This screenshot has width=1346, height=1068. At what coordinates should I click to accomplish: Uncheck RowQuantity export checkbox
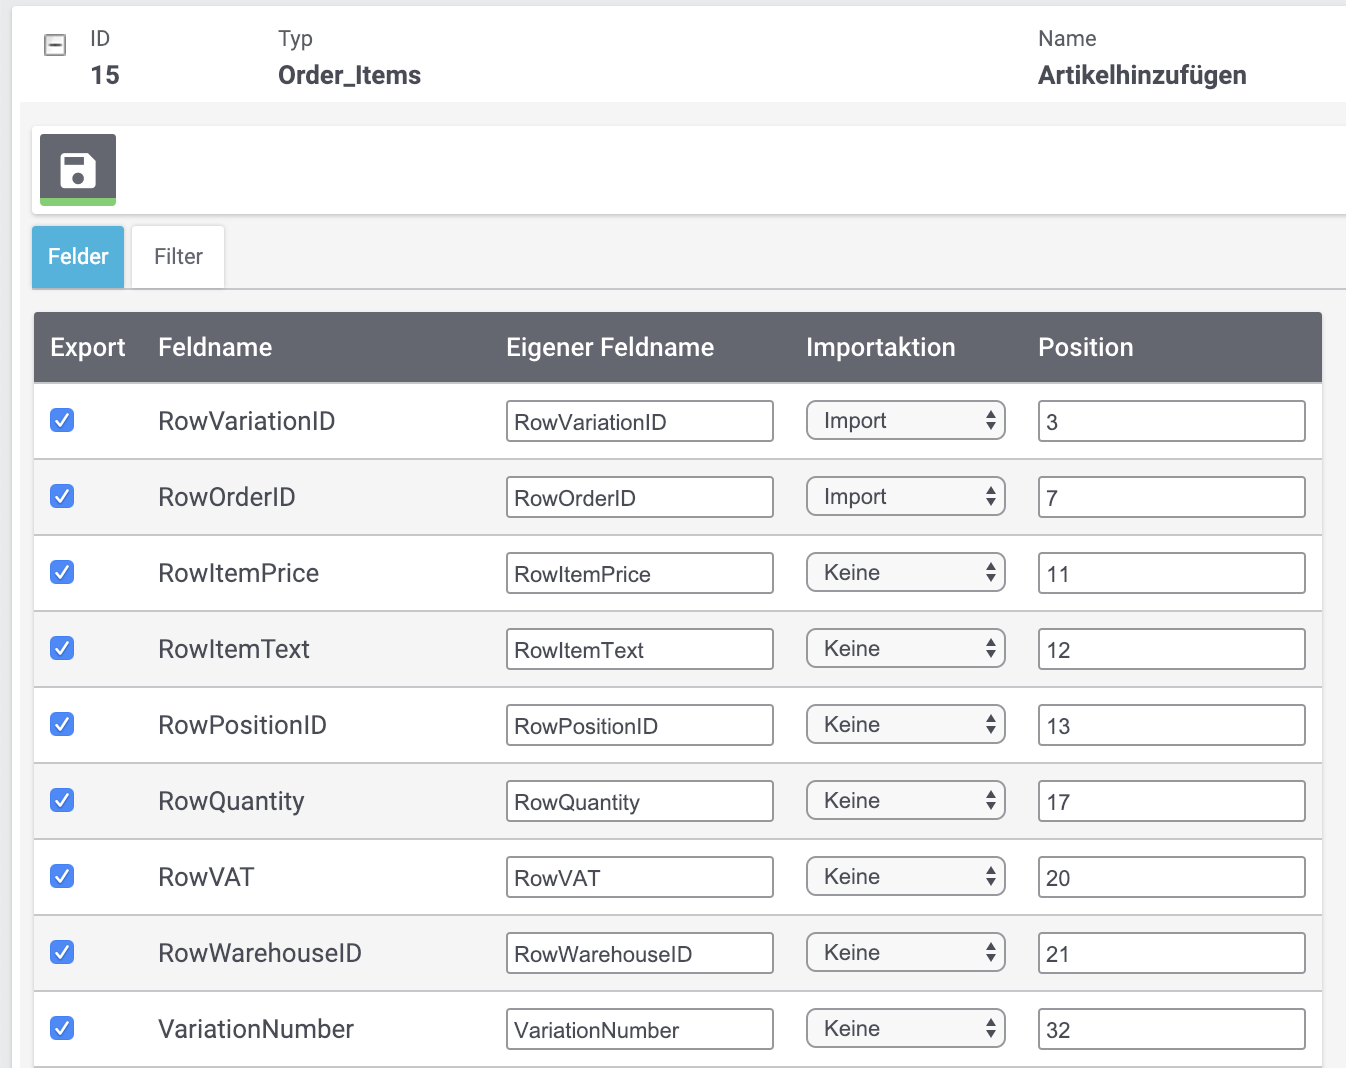pyautogui.click(x=62, y=800)
